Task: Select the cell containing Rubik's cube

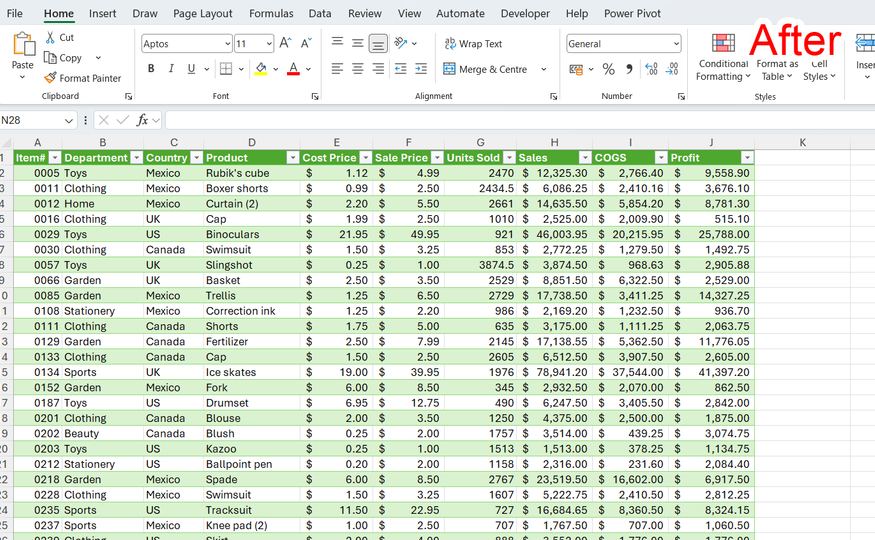Action: (x=252, y=173)
